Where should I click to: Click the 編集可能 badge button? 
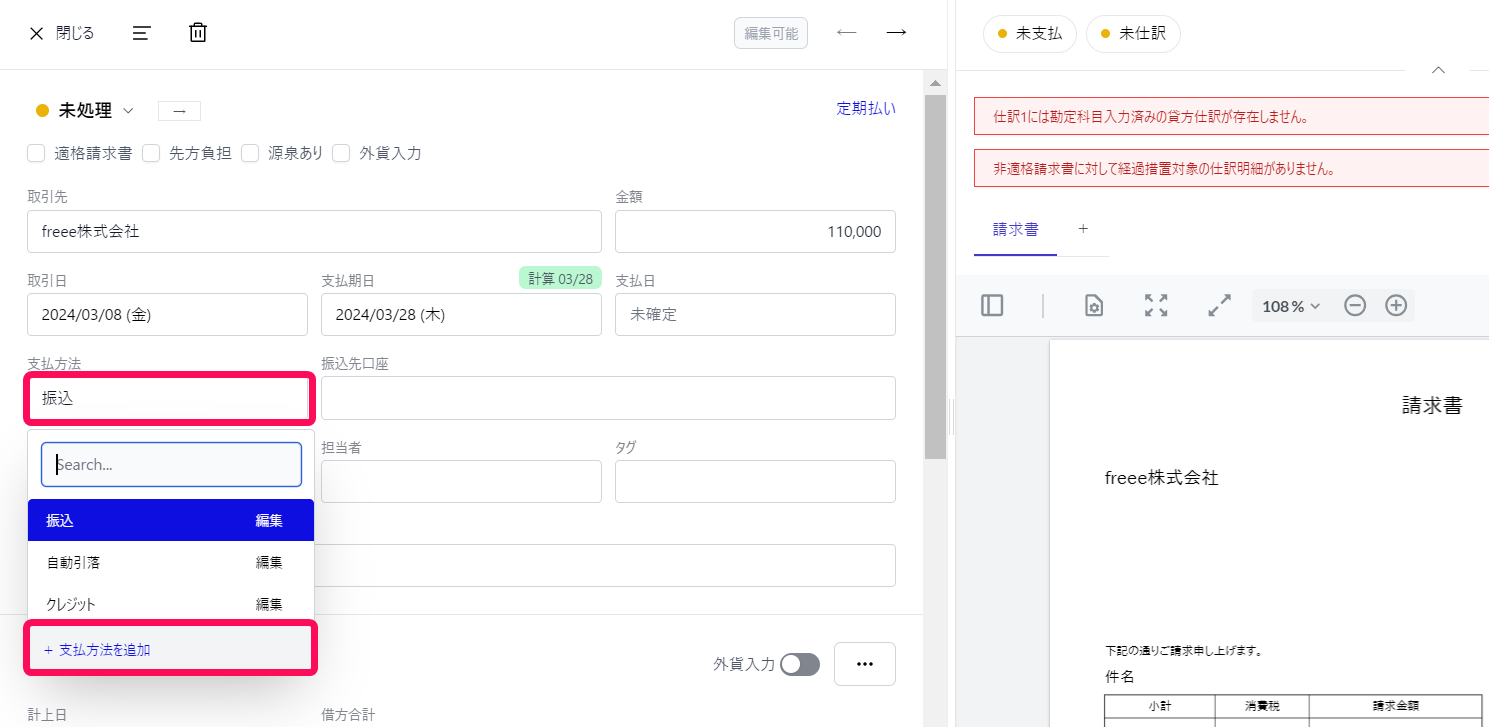771,33
